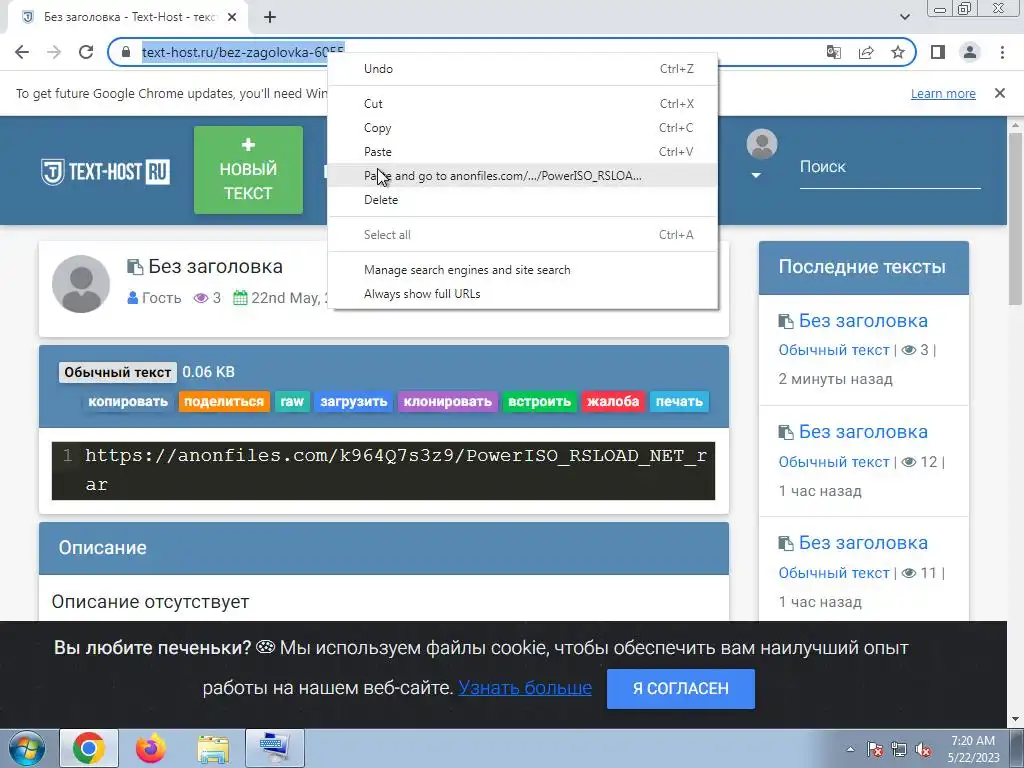Choose Undo from the context menu

tap(522, 69)
